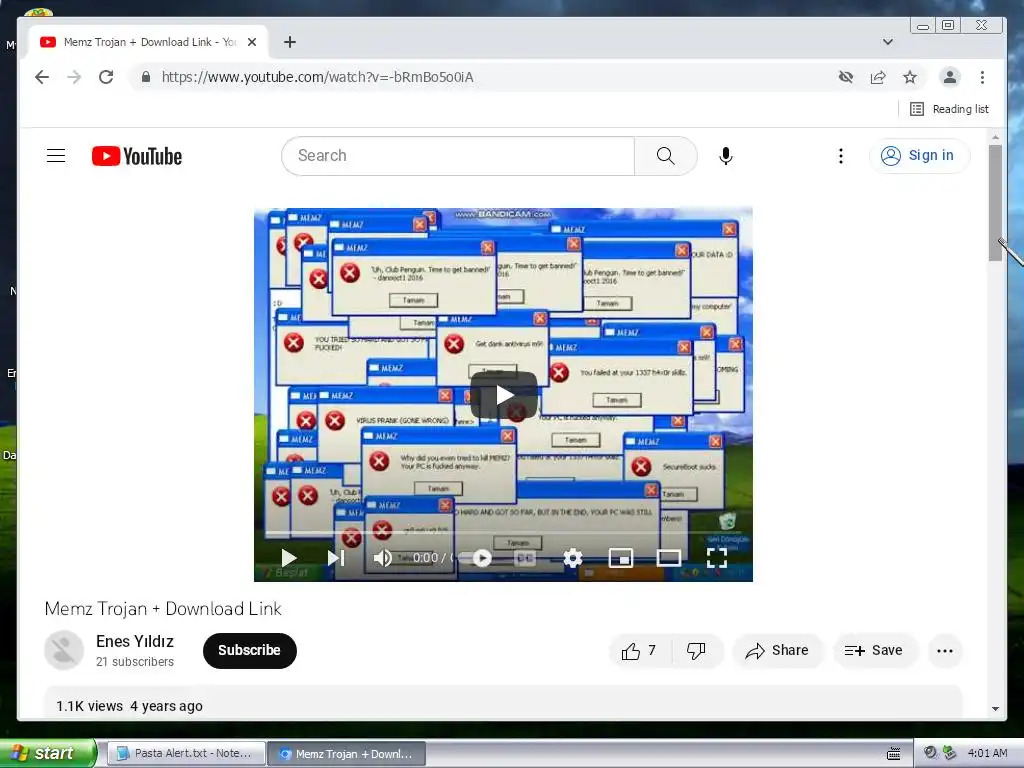
Task: Go back to the previous page
Action: coord(42,77)
